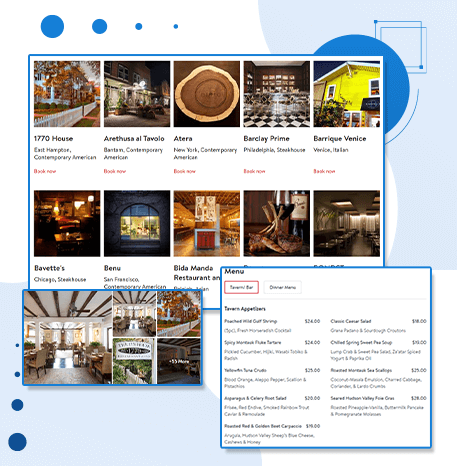Click the $18.00 Caesar Salad price

[419, 321]
